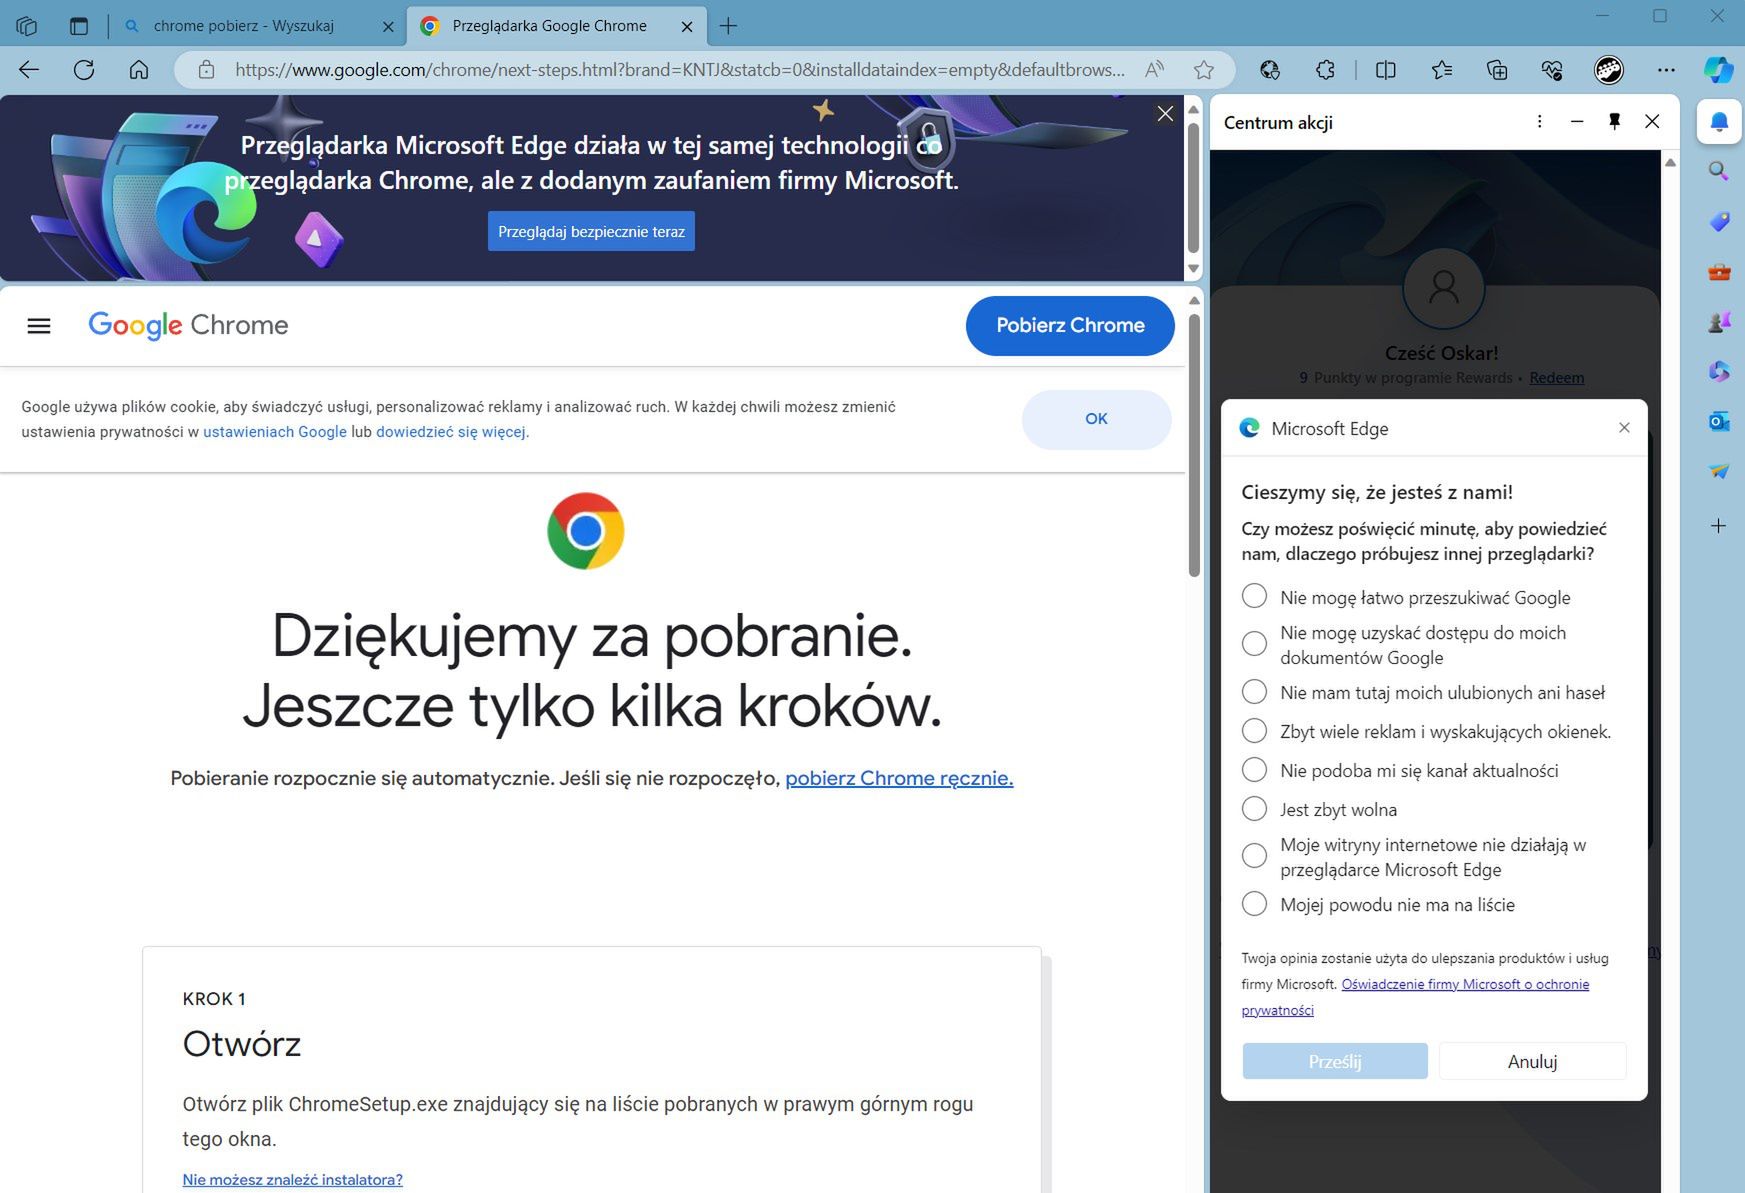The height and width of the screenshot is (1193, 1745).
Task: Click the page address bar
Action: (x=670, y=70)
